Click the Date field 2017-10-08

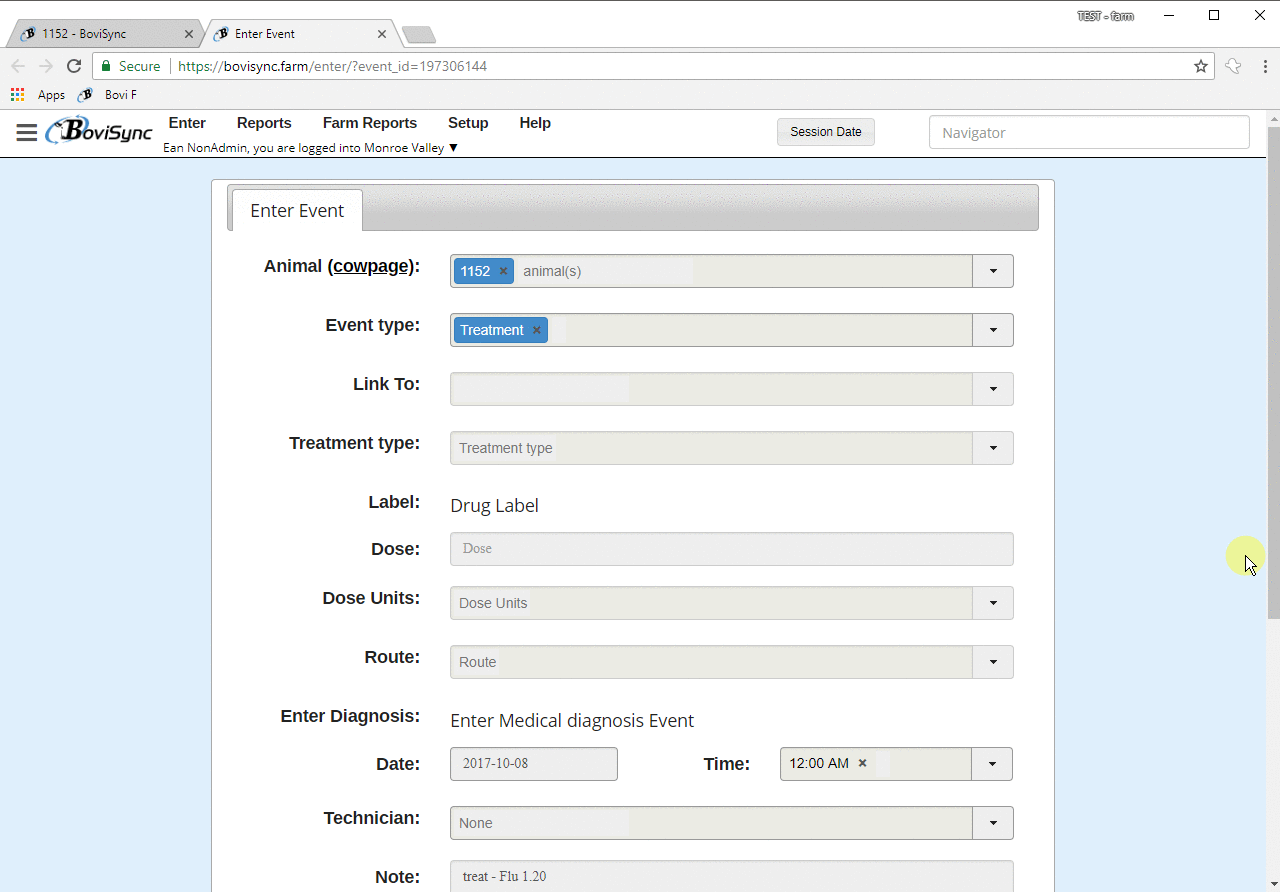(x=534, y=764)
